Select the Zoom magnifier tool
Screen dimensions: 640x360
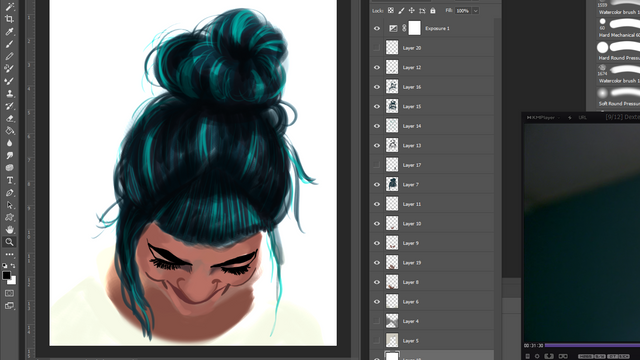pos(9,242)
